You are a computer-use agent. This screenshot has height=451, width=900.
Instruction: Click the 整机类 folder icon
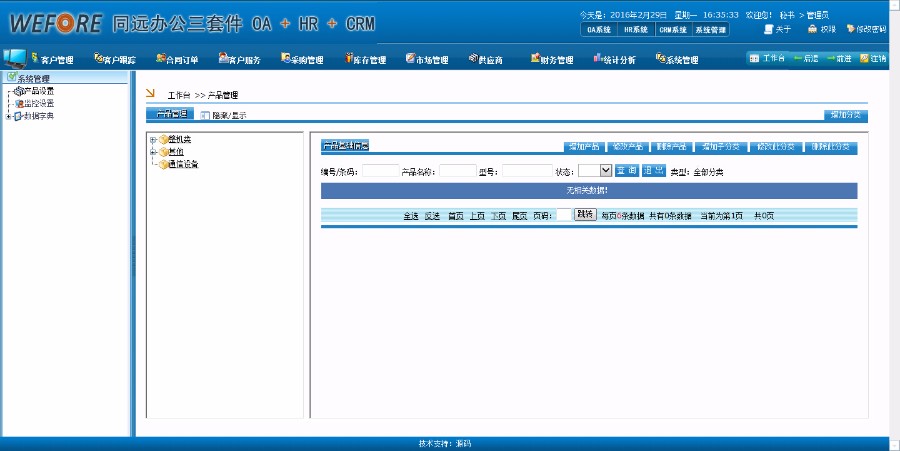[x=164, y=139]
